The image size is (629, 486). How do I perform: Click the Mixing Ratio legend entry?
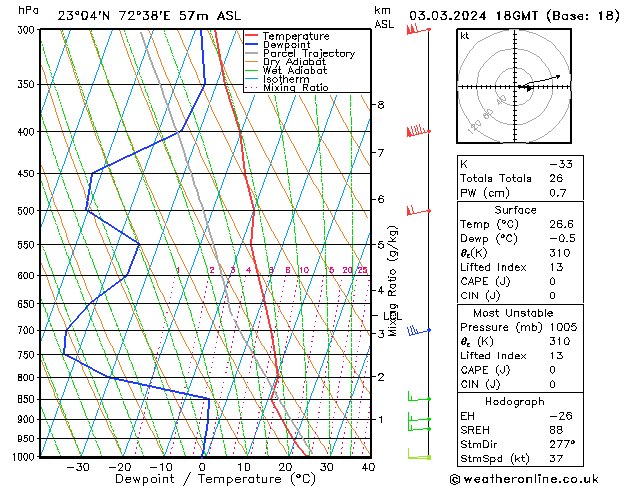point(287,87)
